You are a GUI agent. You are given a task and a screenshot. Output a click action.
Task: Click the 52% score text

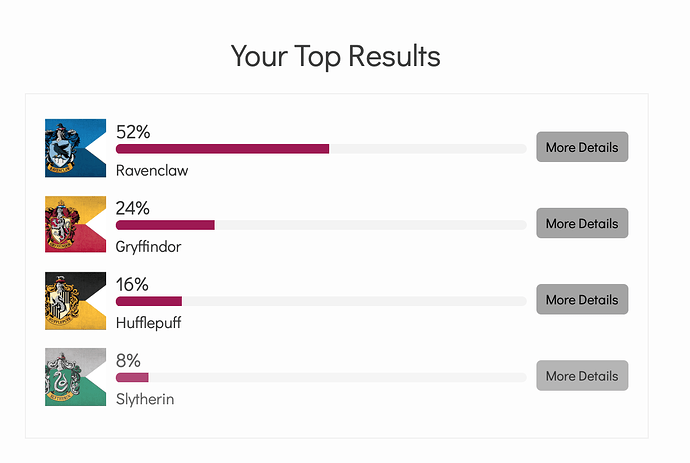pyautogui.click(x=133, y=132)
